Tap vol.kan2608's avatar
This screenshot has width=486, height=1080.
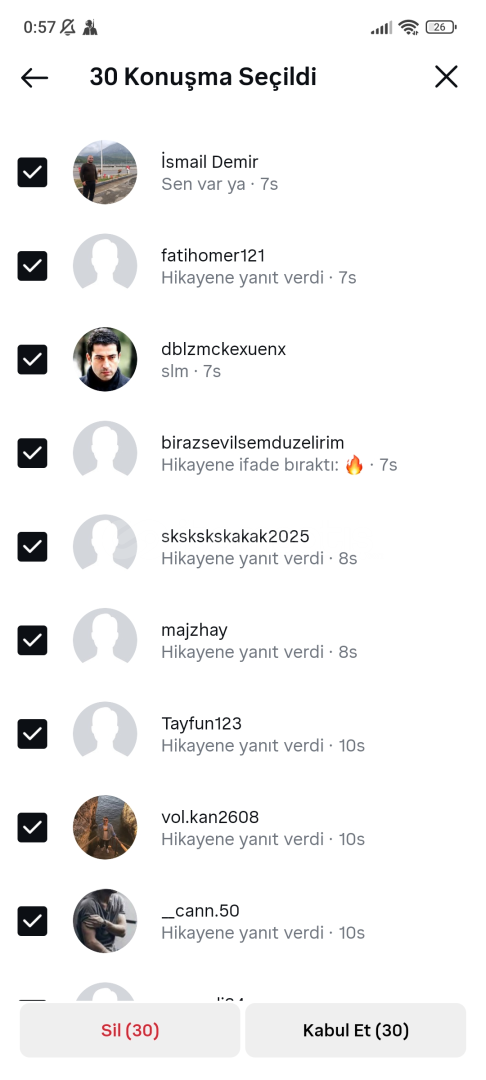tap(105, 827)
